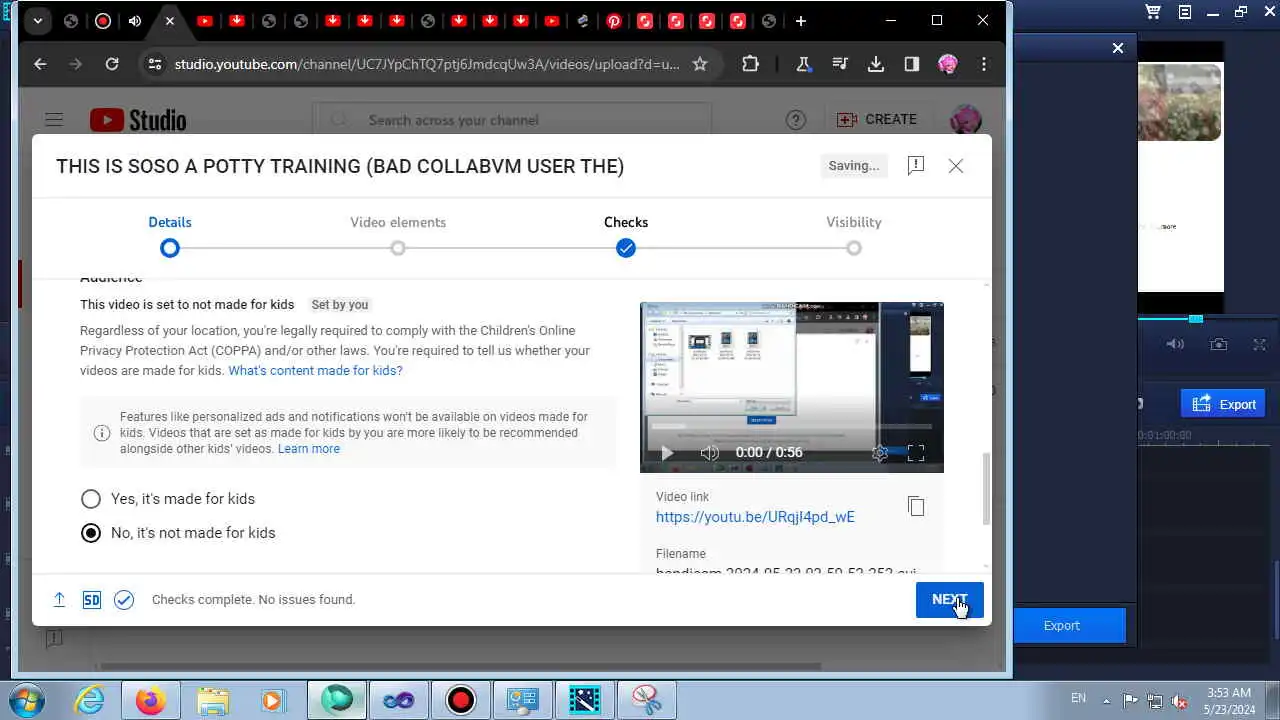Click the NEXT button in upload dialog
The height and width of the screenshot is (720, 1280).
pyautogui.click(x=949, y=600)
